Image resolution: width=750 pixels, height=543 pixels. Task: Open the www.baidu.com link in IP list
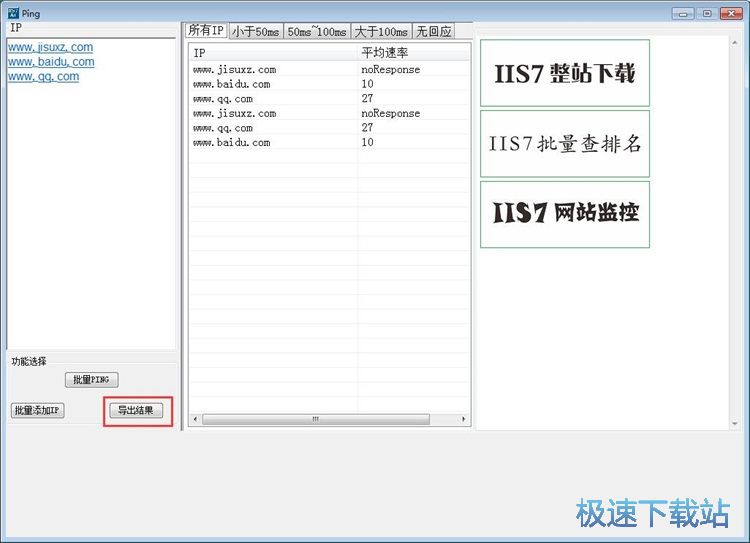51,62
